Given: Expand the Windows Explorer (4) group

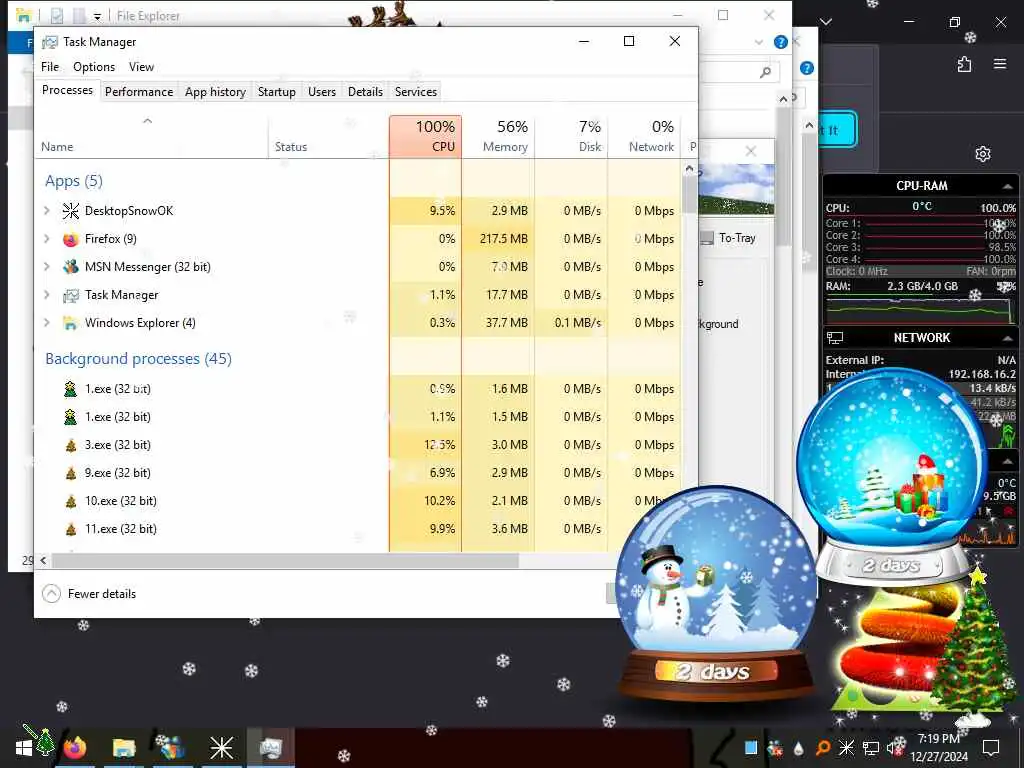Looking at the screenshot, I should tap(46, 323).
